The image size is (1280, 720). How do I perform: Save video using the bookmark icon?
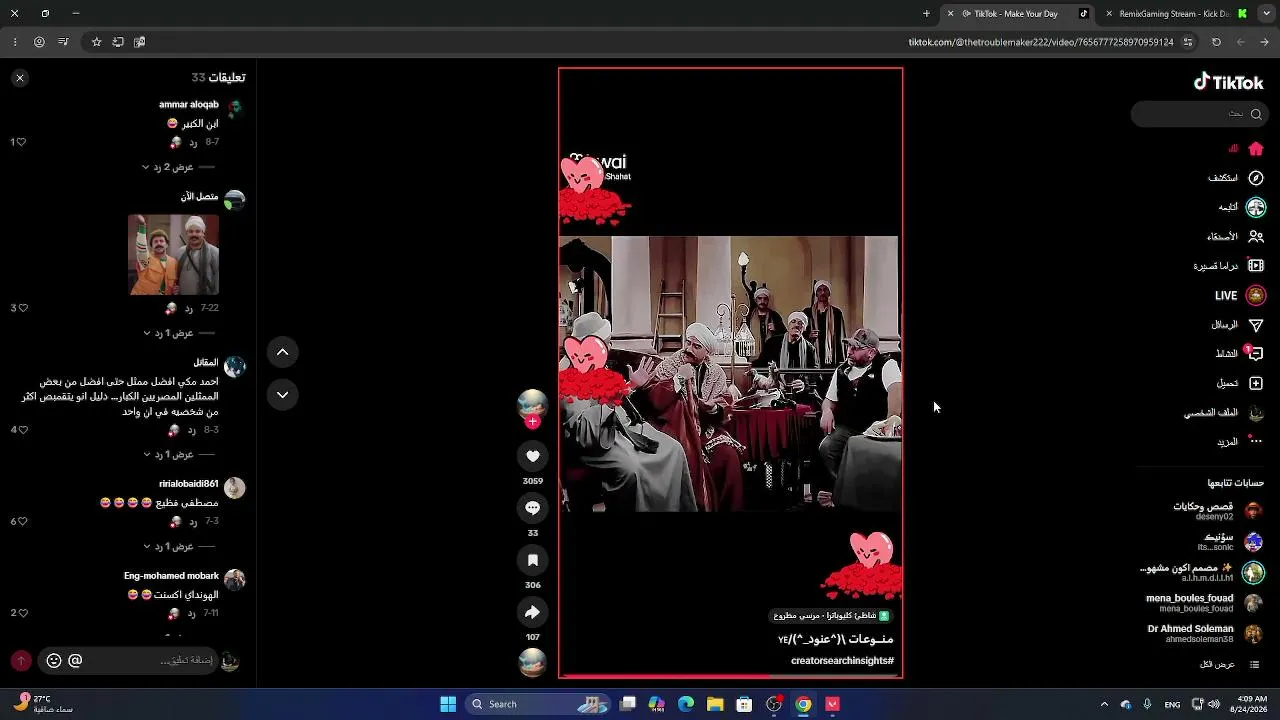click(532, 560)
